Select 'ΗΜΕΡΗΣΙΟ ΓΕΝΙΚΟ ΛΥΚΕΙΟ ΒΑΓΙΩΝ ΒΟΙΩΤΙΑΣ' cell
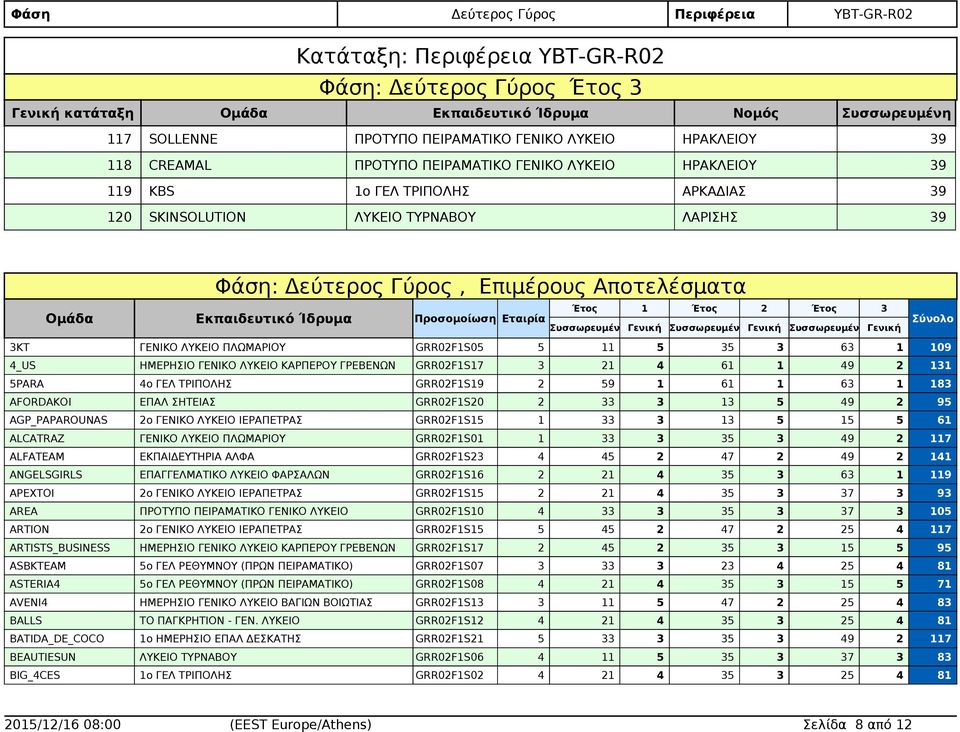 273,602
